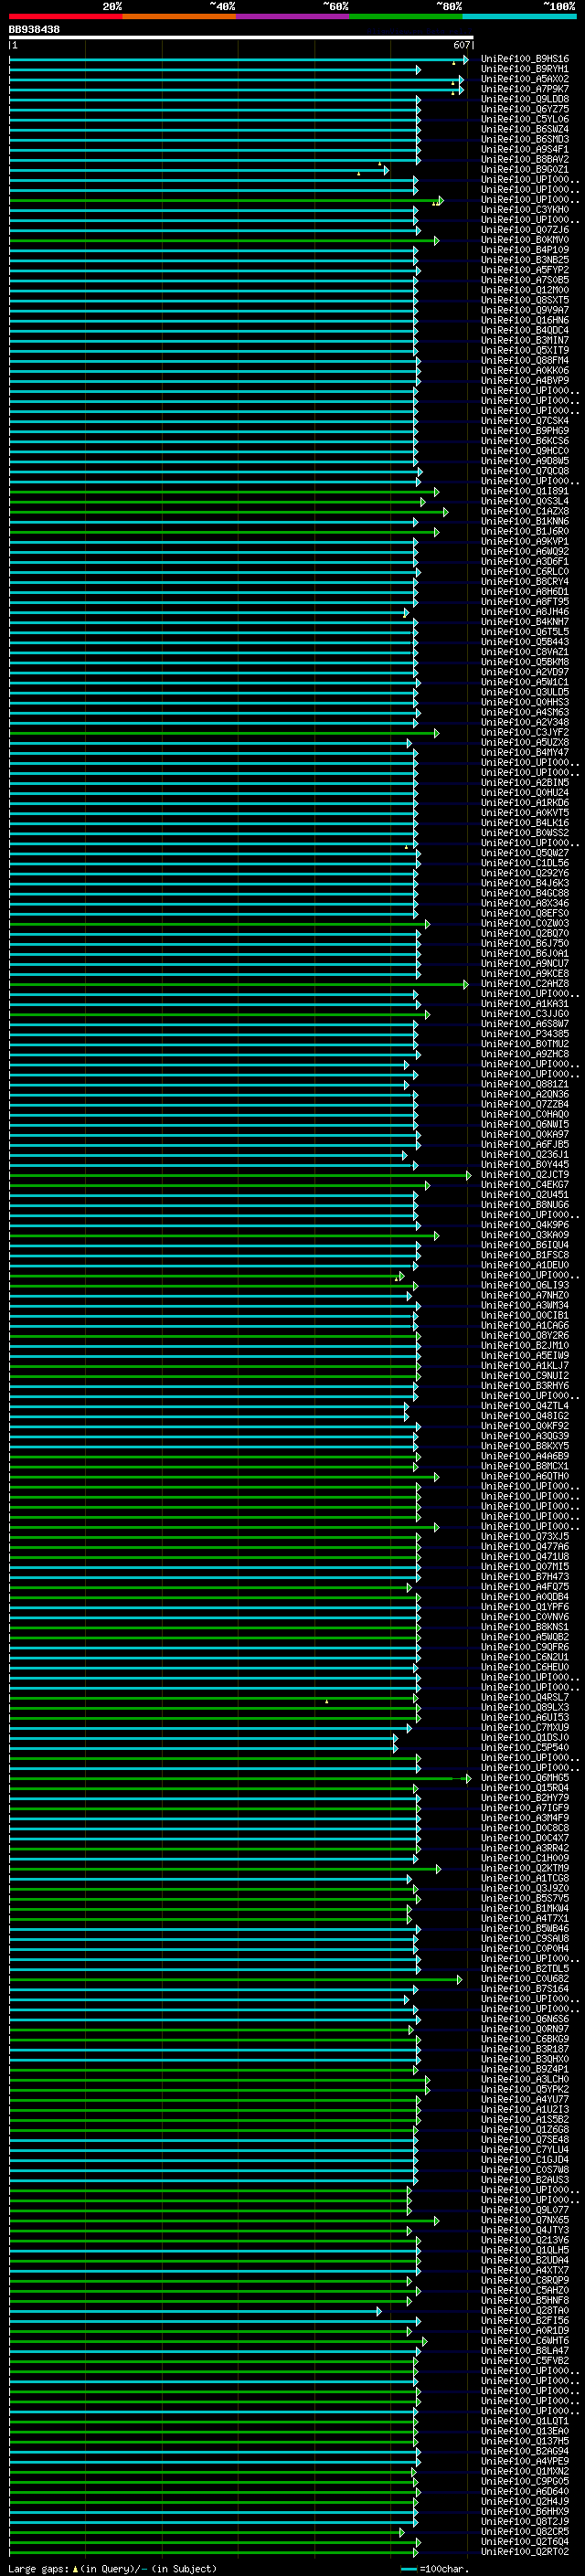Select hit UniRef100_Q3ULD5
This screenshot has height=2576, width=585.
pos(525,692)
